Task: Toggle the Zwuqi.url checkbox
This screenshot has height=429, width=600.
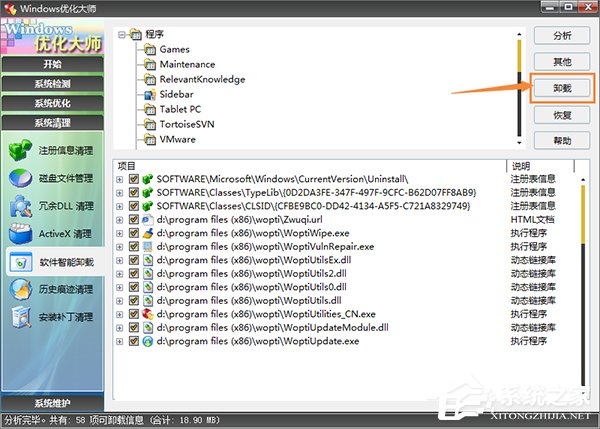Action: pos(134,220)
